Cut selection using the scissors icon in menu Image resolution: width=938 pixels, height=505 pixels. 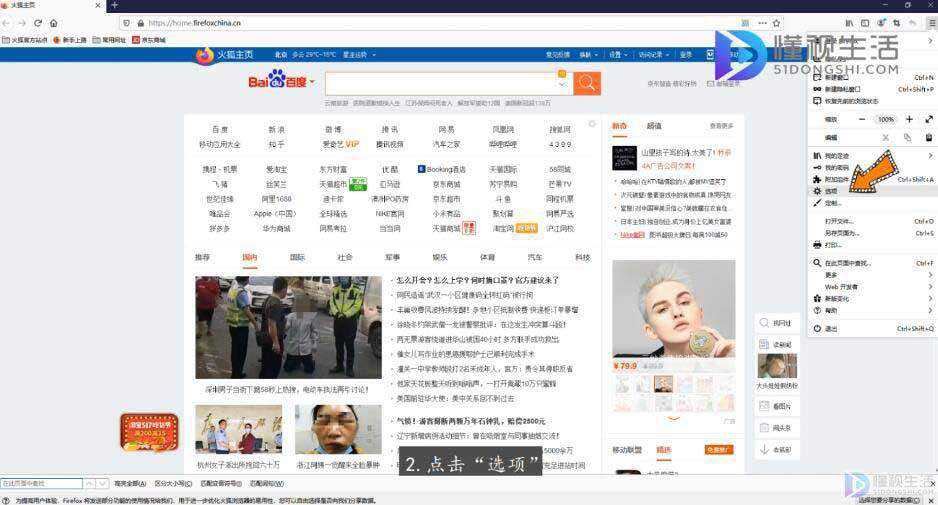886,138
